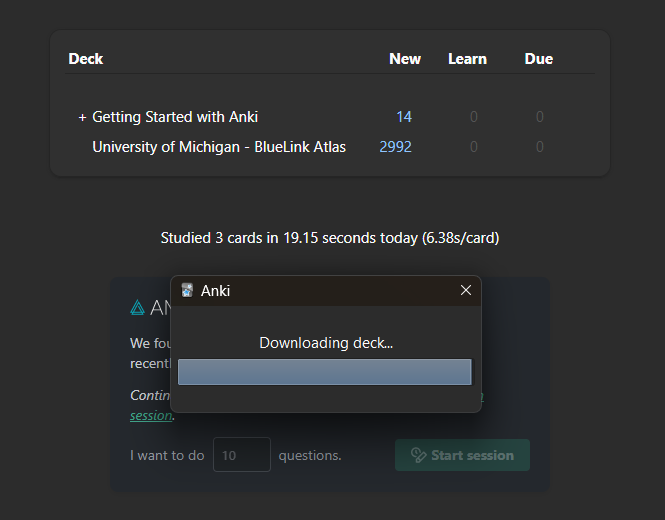Click the Deck column header

86,59
